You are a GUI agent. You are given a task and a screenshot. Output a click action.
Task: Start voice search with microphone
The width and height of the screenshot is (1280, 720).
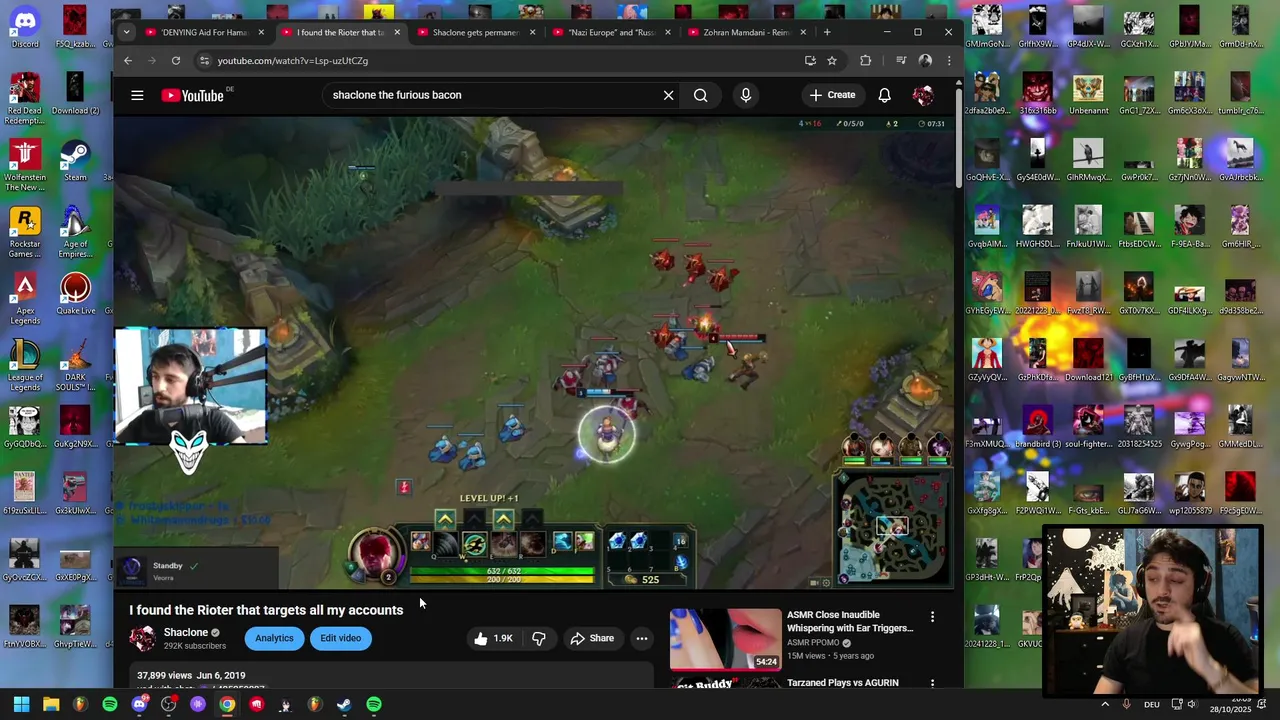coord(745,95)
